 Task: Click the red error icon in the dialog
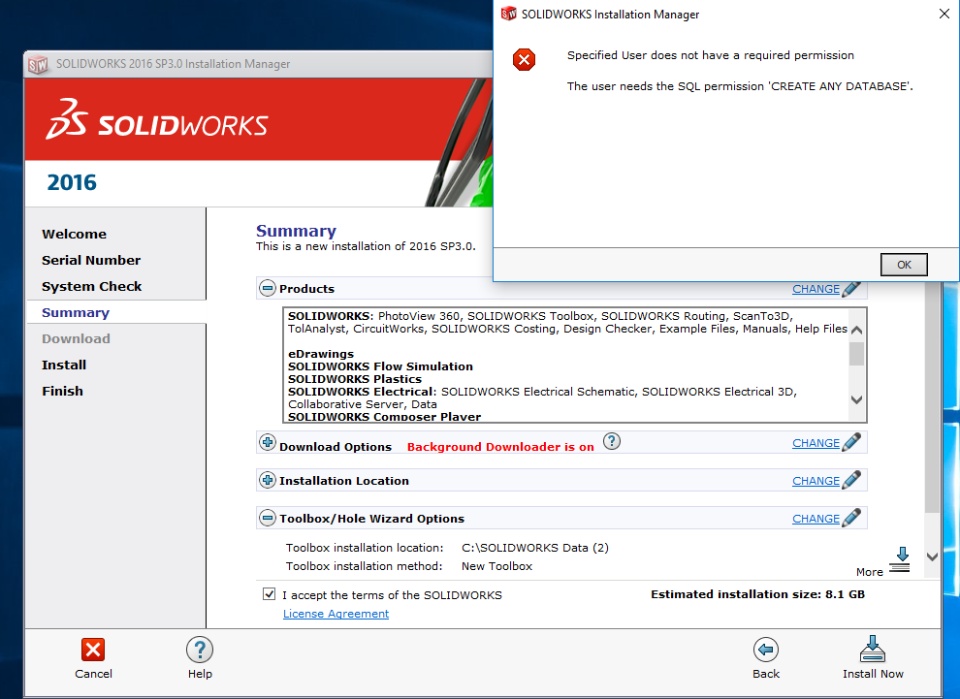[x=524, y=60]
